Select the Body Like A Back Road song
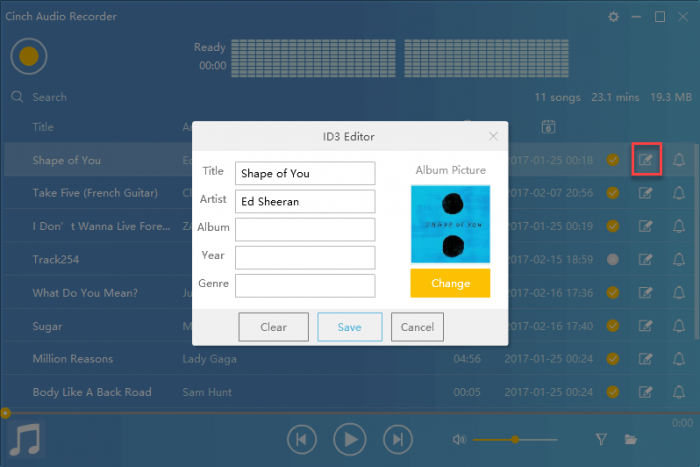The width and height of the screenshot is (700, 467). pyautogui.click(x=92, y=392)
